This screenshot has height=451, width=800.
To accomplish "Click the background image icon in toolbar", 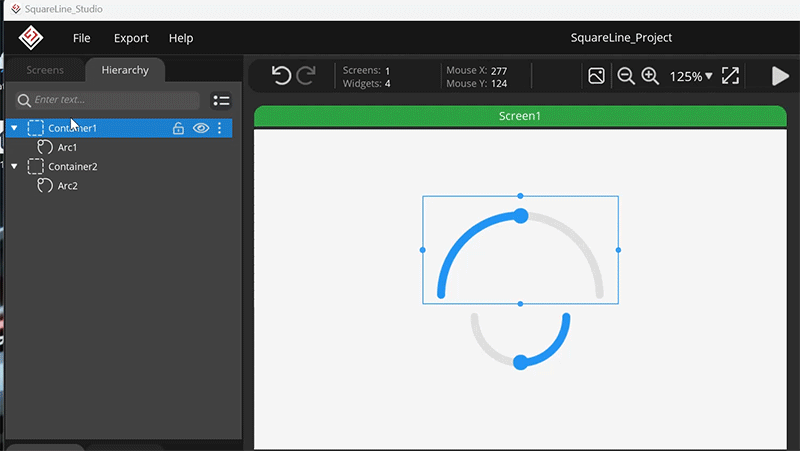I will [596, 76].
